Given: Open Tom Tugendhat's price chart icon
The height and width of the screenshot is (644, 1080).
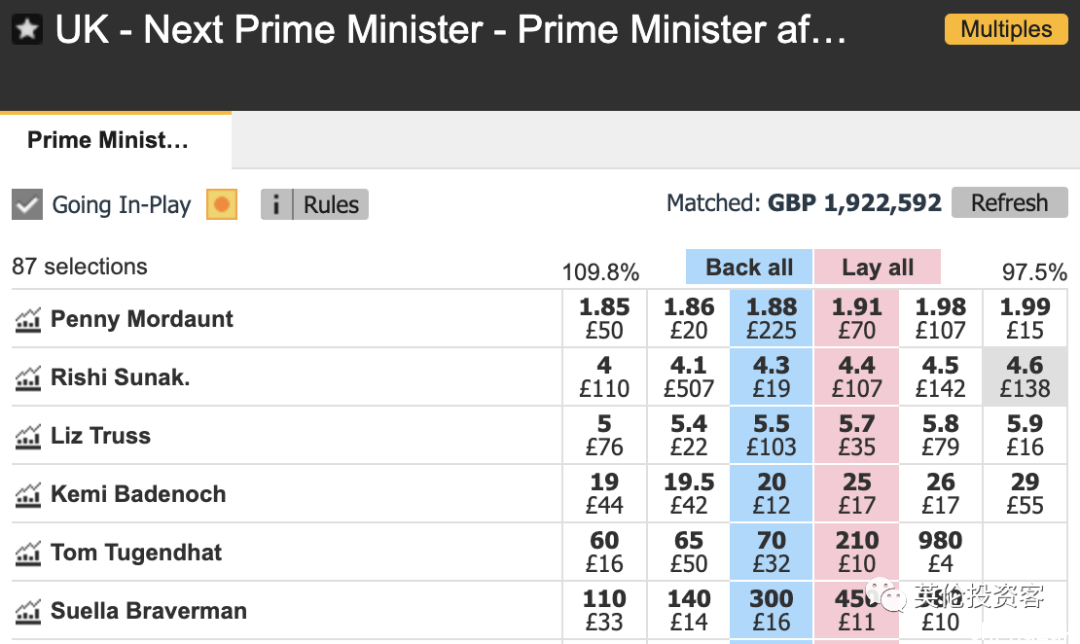Looking at the screenshot, I should coord(28,553).
